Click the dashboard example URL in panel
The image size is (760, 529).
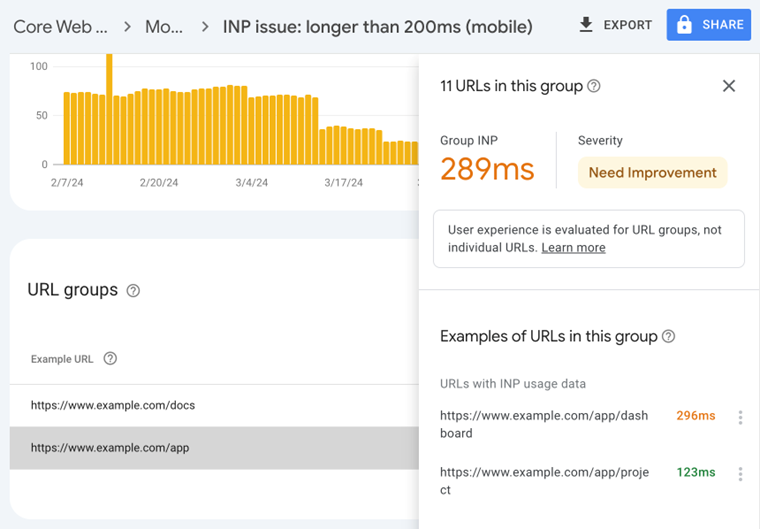pyautogui.click(x=544, y=424)
